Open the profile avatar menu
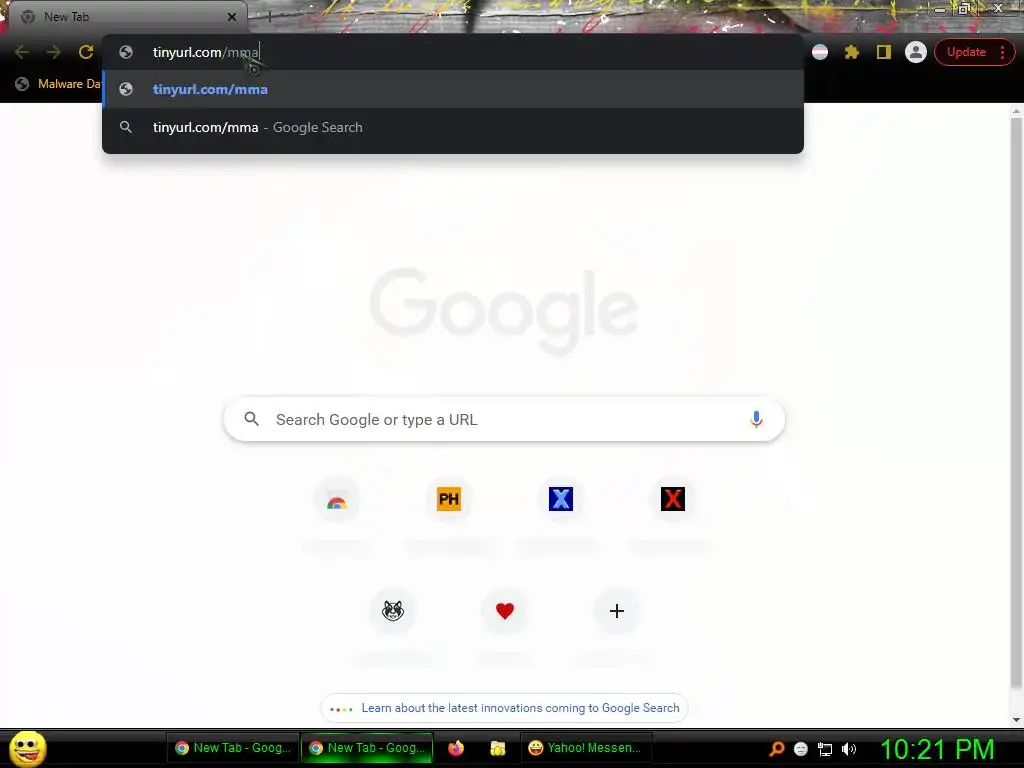 pos(916,52)
